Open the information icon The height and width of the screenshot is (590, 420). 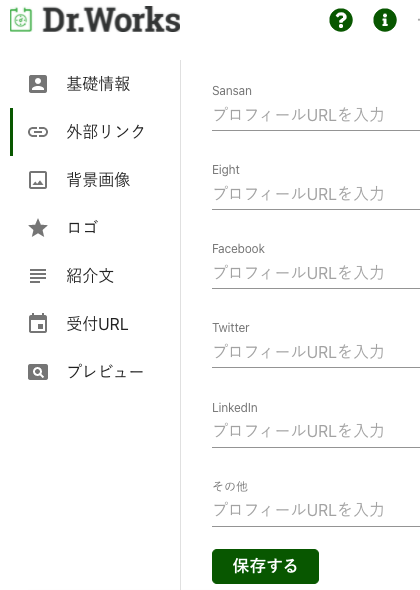point(385,20)
